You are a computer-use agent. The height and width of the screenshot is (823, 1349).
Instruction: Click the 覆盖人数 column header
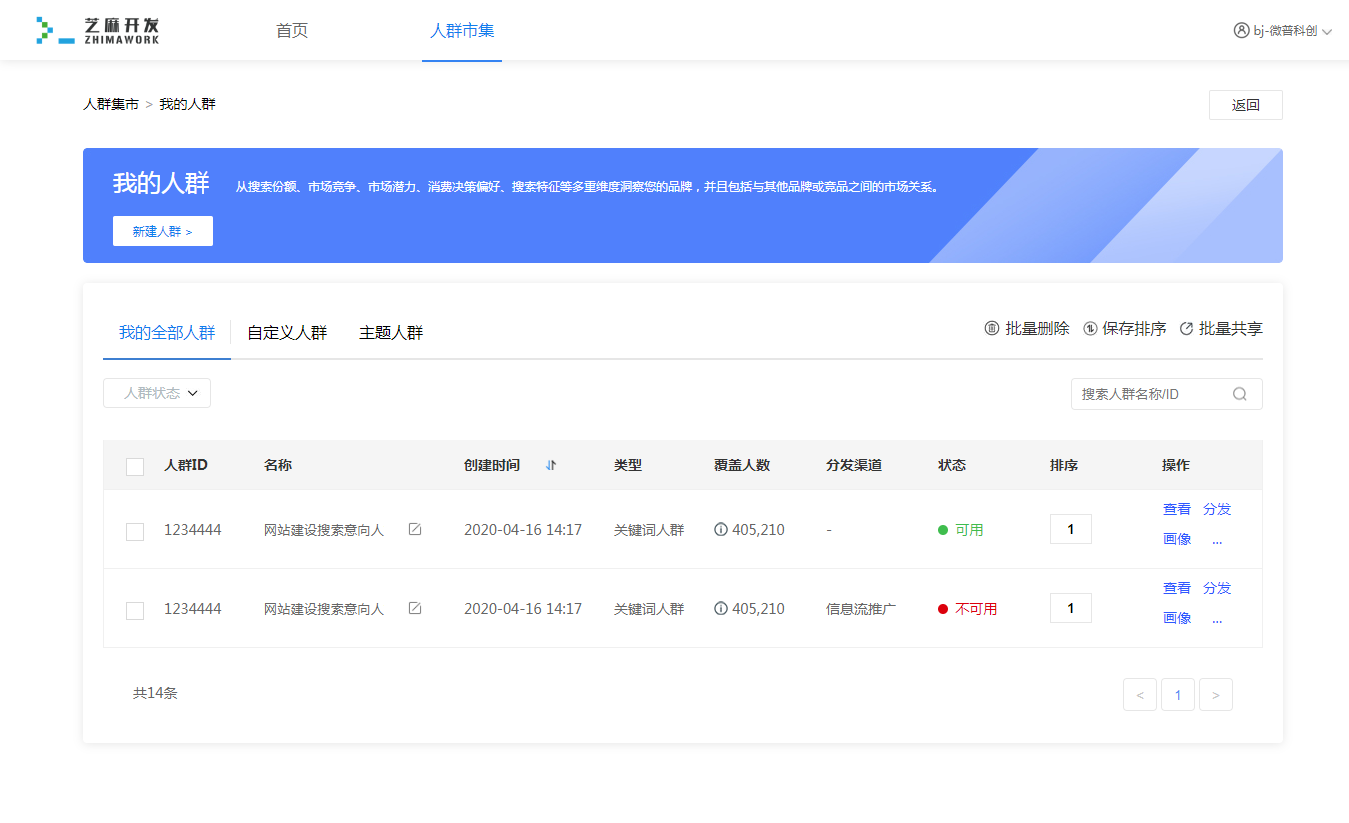pos(742,465)
